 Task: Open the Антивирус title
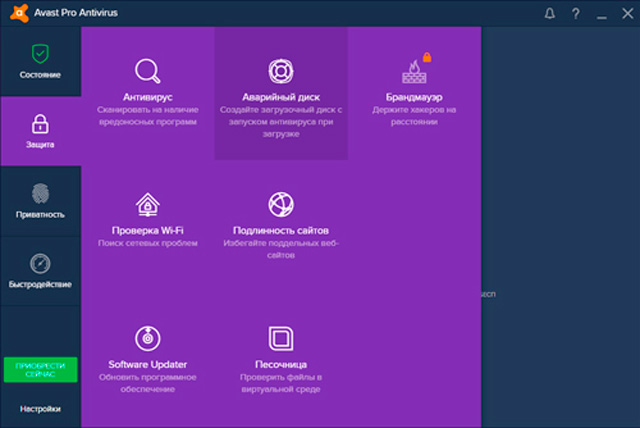(x=147, y=97)
